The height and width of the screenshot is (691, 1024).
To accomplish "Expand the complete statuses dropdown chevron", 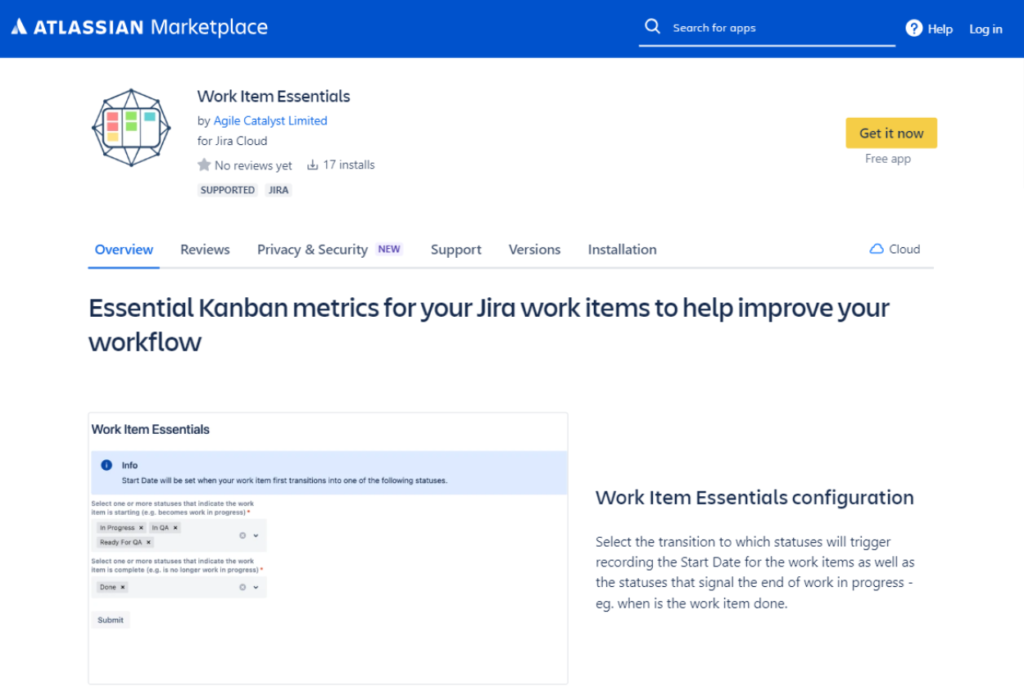I will (256, 587).
